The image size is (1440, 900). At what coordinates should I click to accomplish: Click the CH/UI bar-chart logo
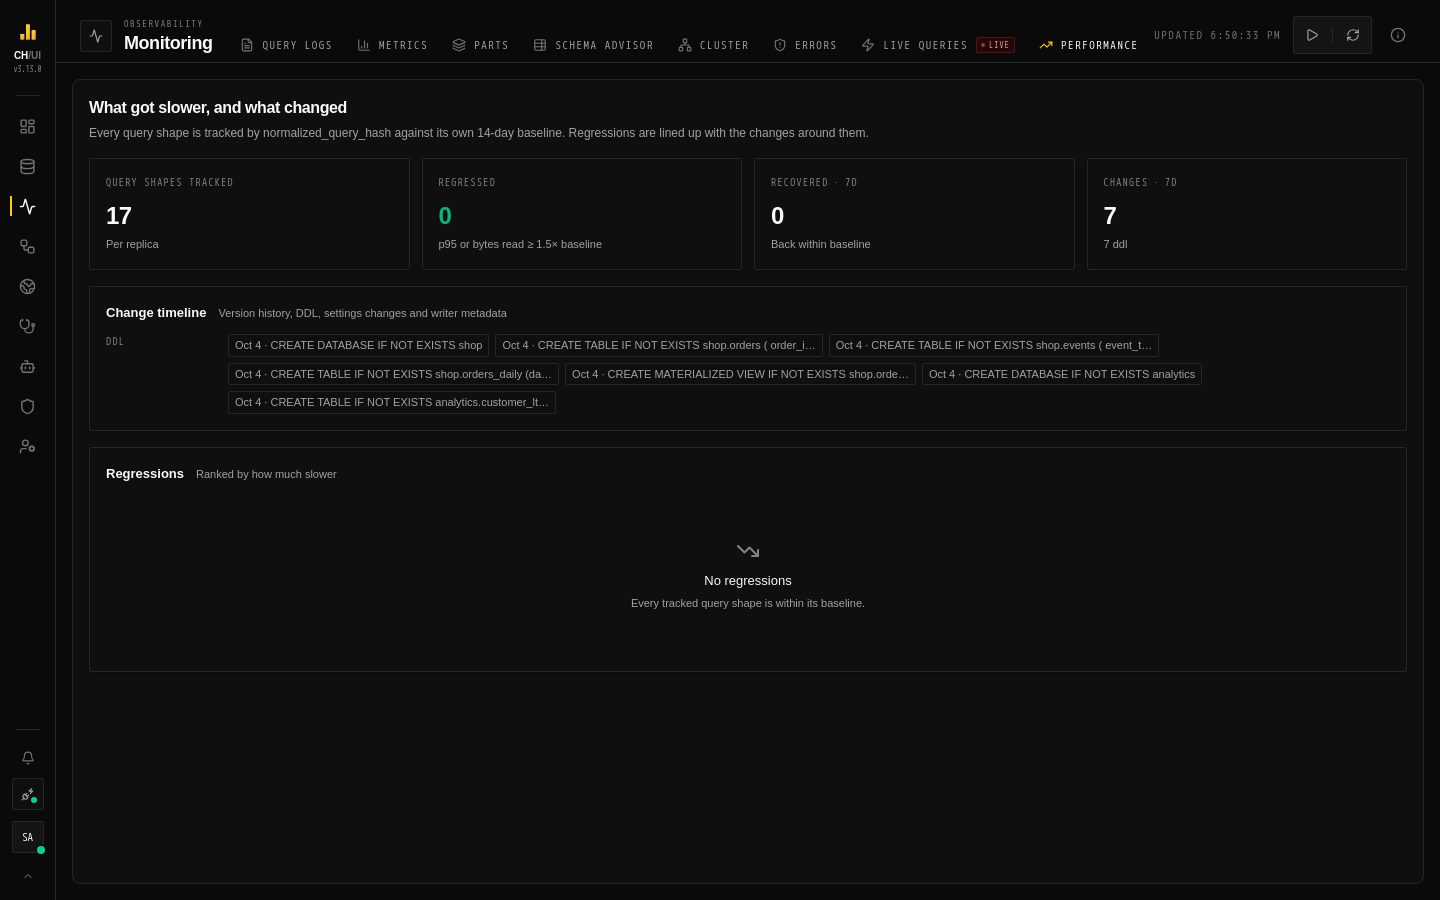(x=28, y=32)
